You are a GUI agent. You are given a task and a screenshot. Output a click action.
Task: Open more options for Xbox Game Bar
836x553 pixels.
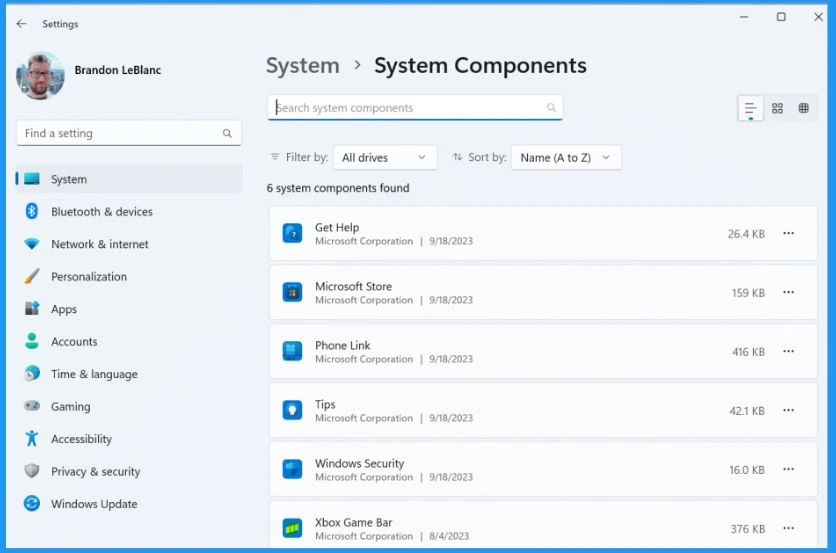click(789, 528)
